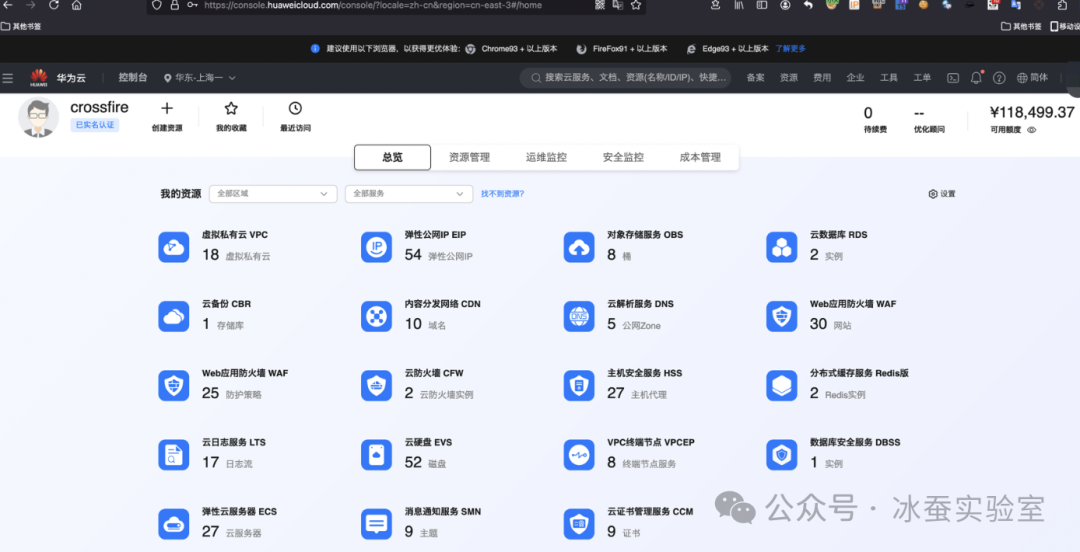This screenshot has height=552, width=1080.
Task: Click the 创建资源 plus icon
Action: [x=167, y=108]
